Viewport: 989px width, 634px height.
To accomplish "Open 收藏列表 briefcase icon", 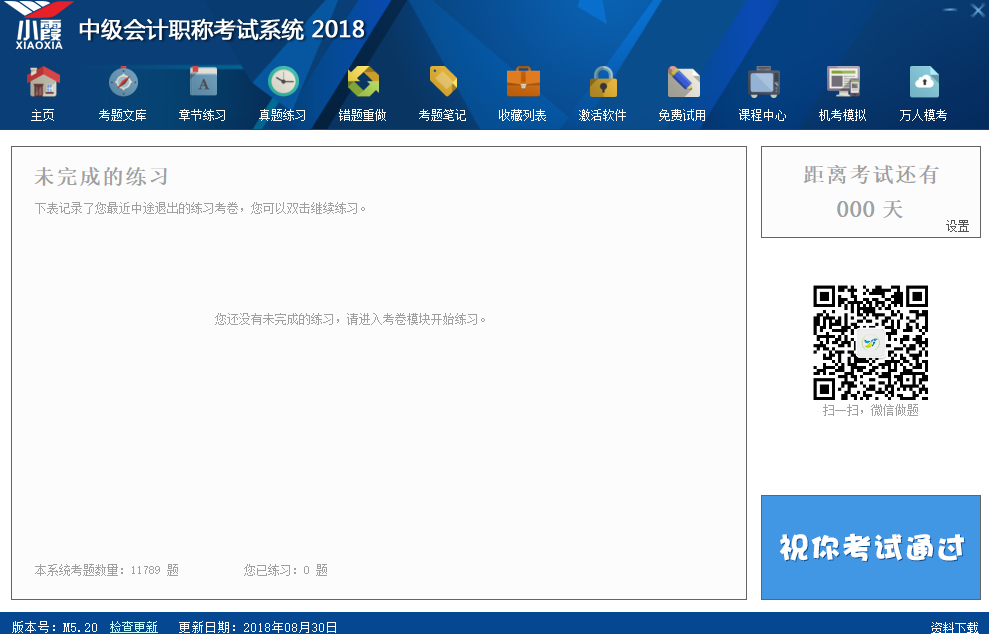I will click(x=522, y=93).
